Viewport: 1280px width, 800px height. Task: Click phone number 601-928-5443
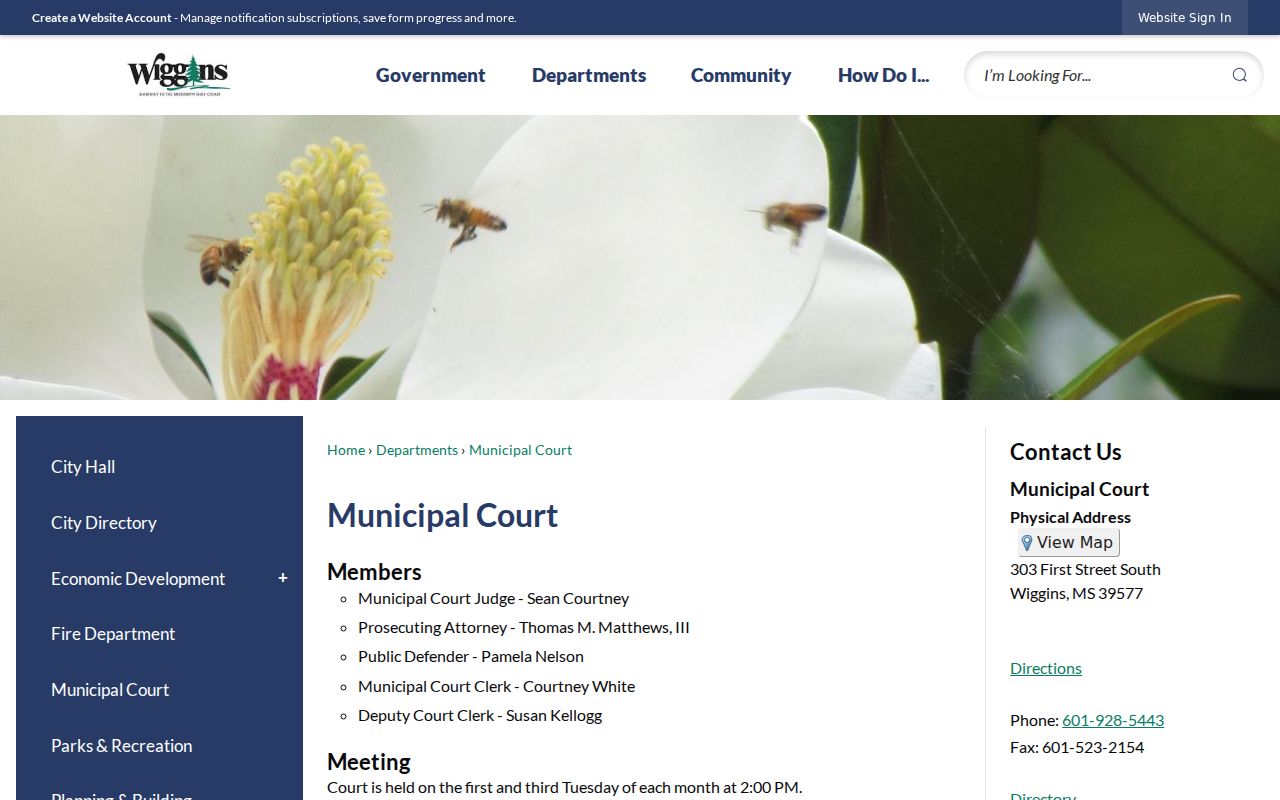[1113, 720]
